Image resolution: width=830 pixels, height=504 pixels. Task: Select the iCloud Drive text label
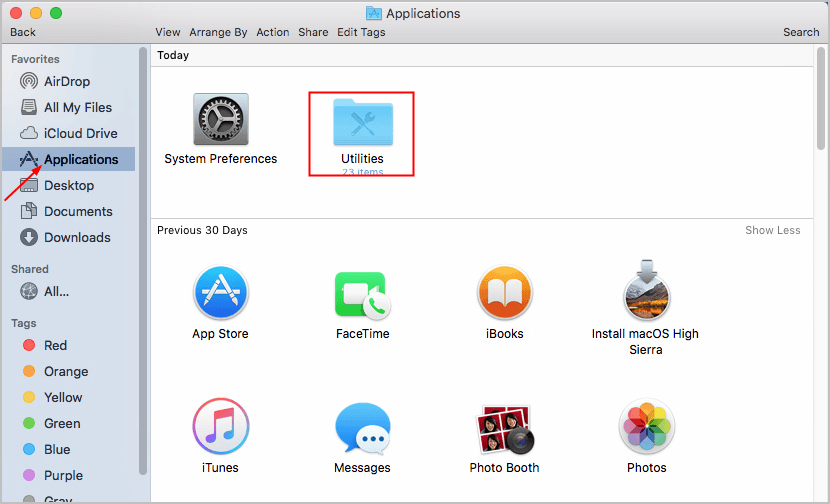(81, 133)
